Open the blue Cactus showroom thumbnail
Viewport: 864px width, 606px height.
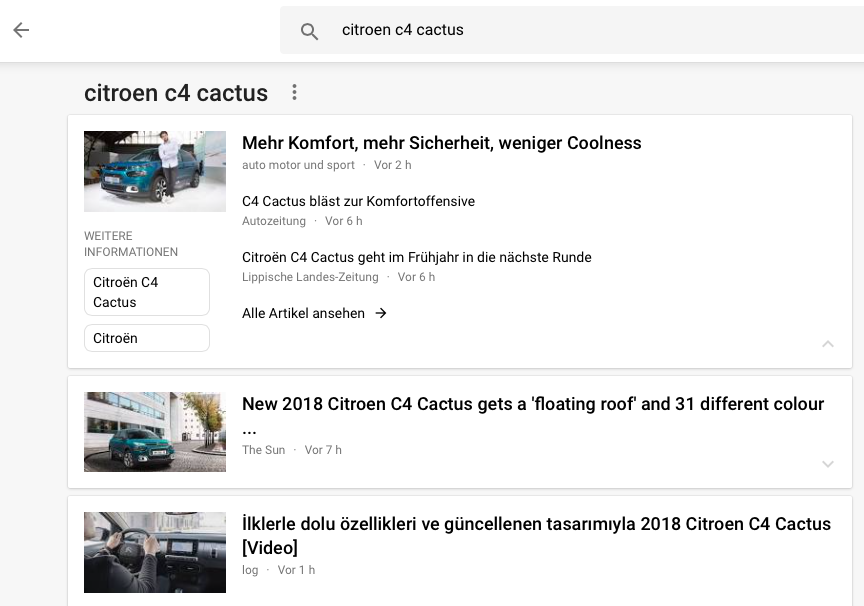coord(155,171)
